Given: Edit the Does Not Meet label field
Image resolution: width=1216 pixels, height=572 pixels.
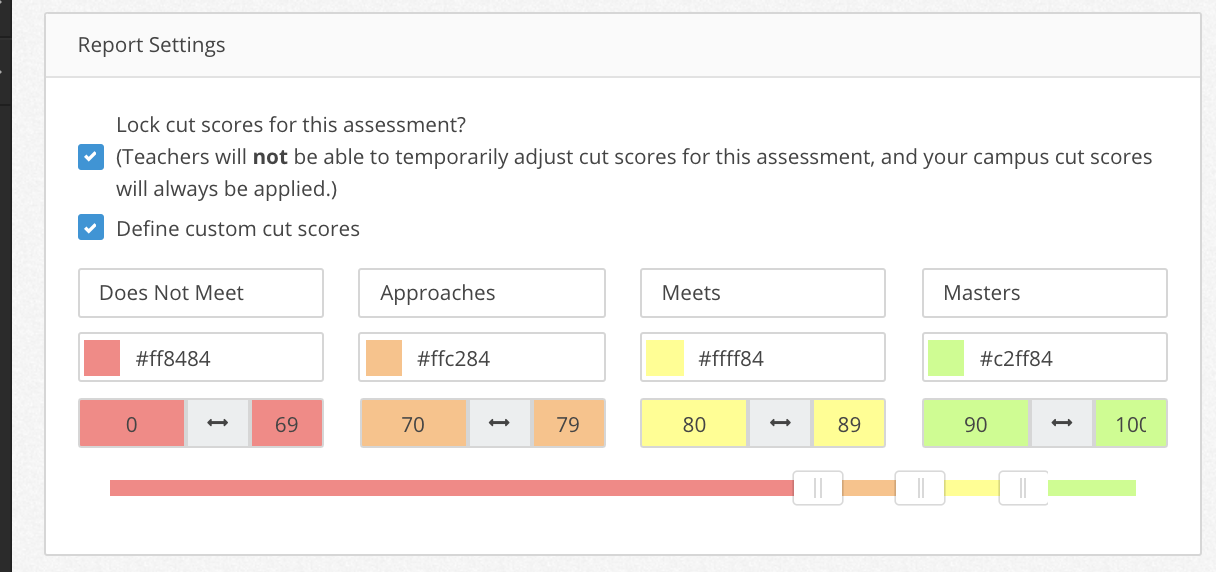Looking at the screenshot, I should 201,293.
